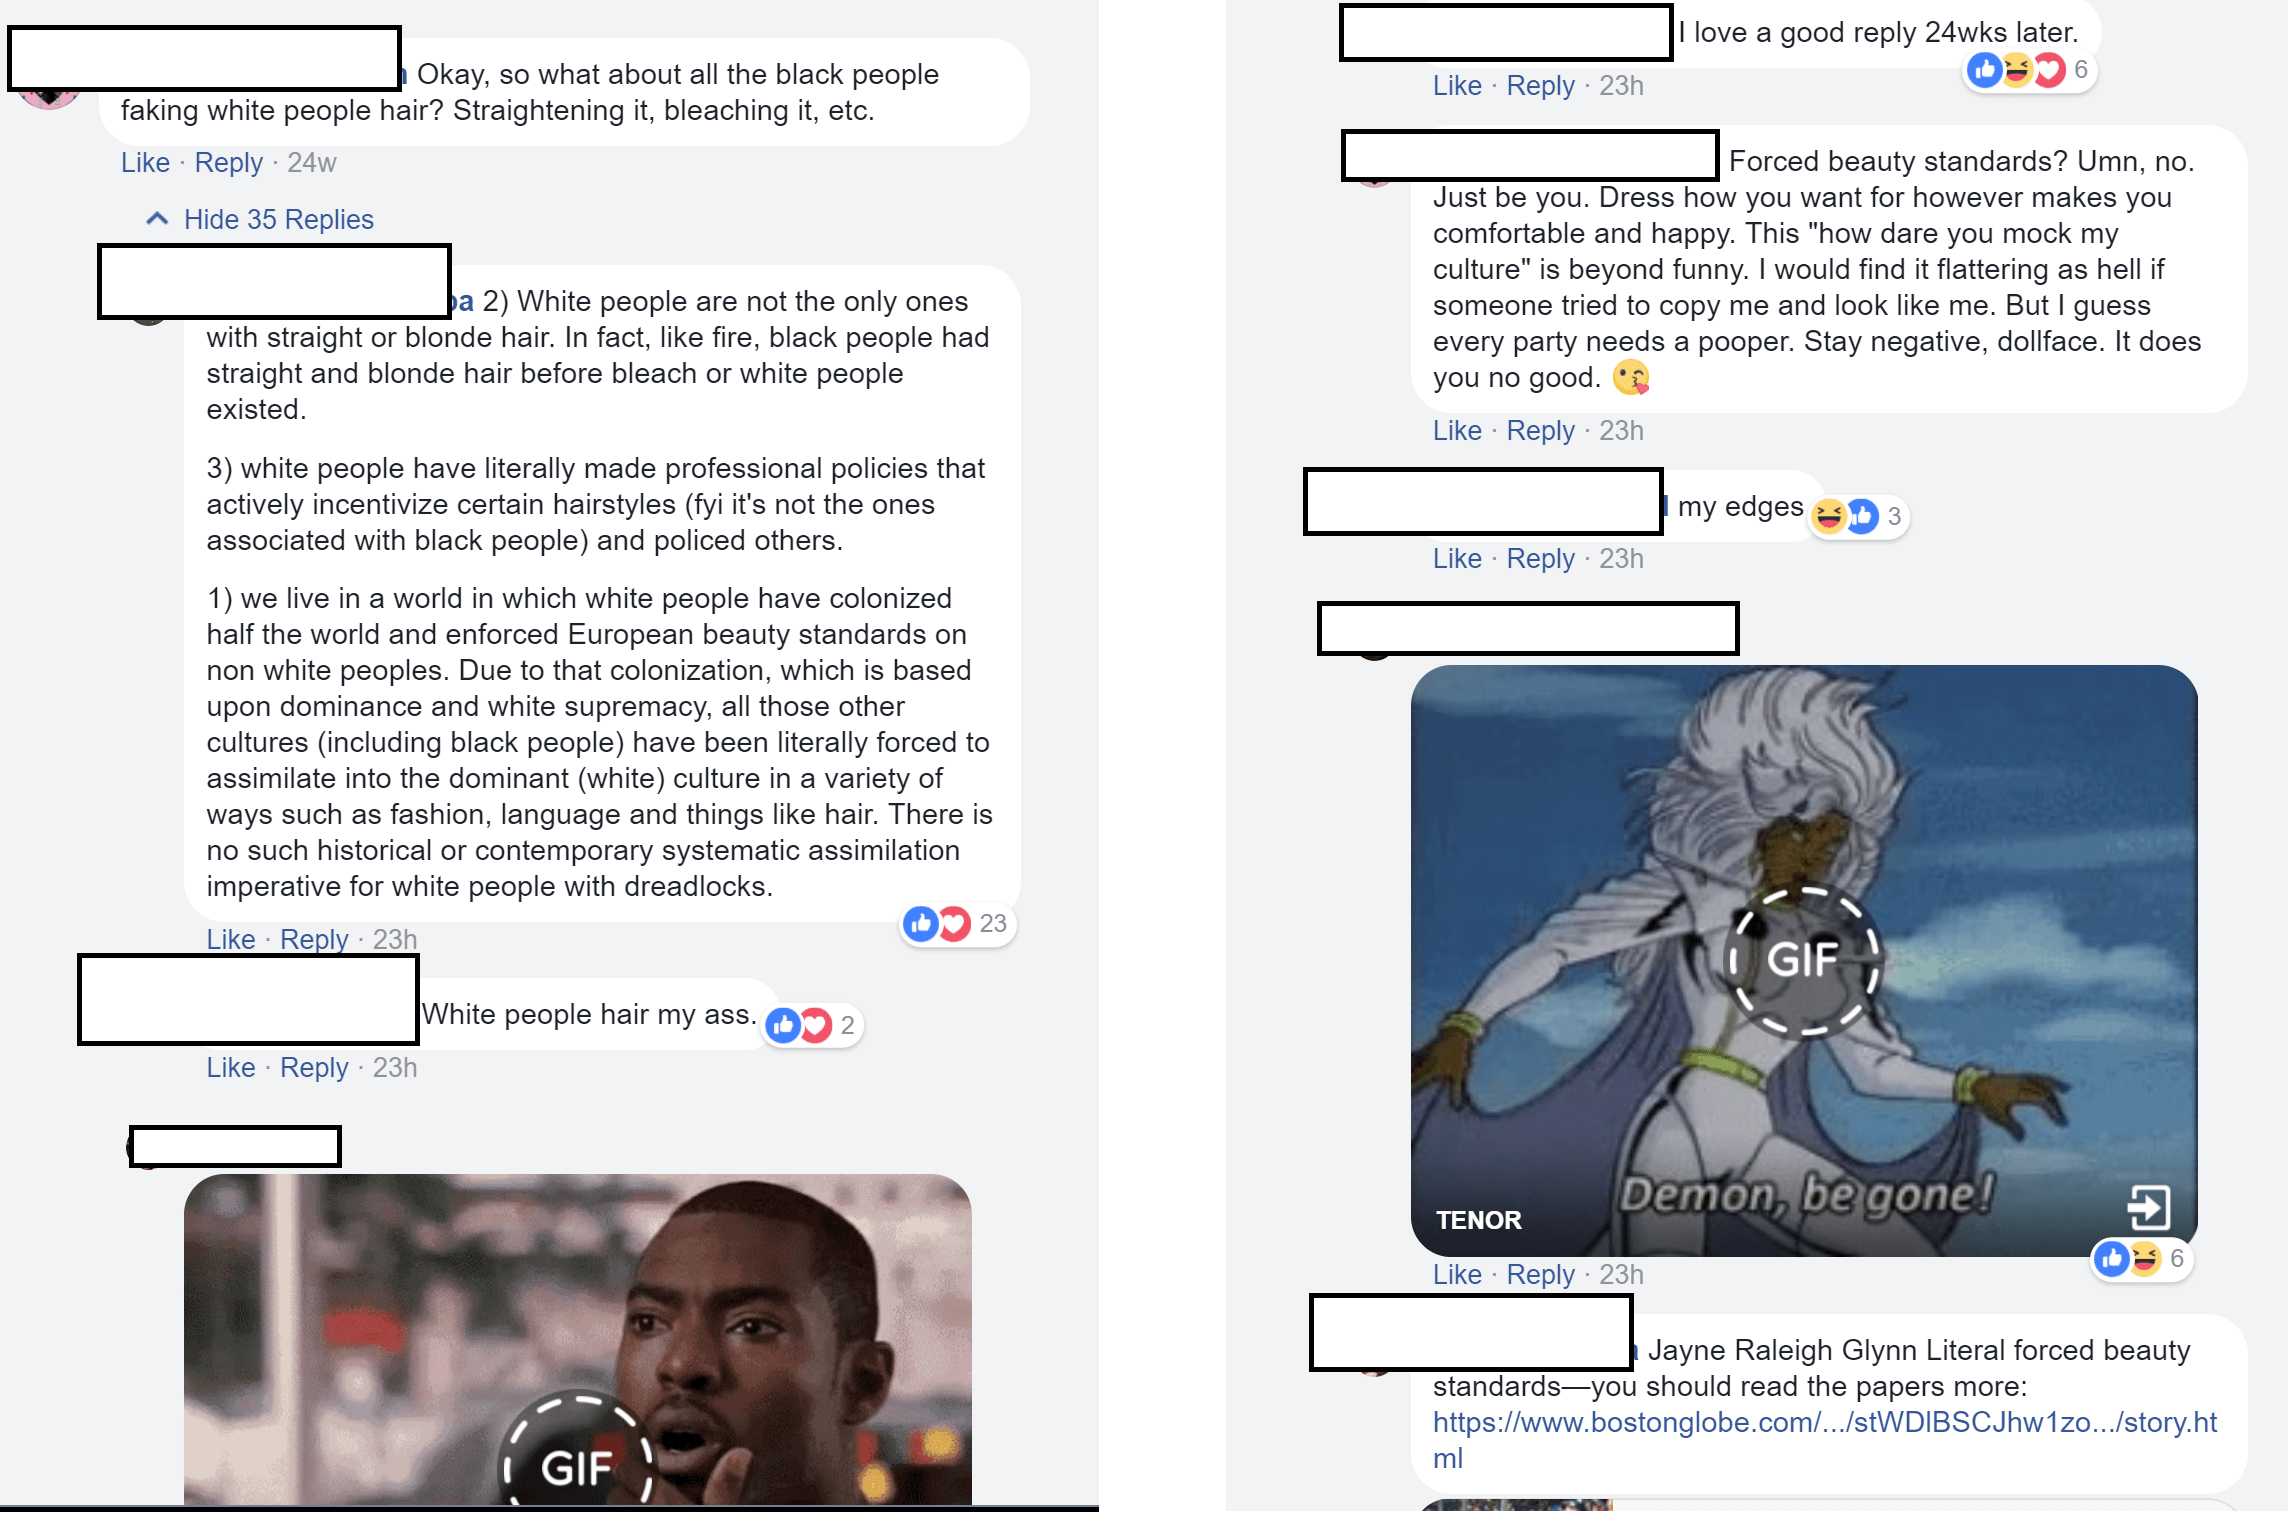The image size is (2288, 1519).
Task: Reply to the 'my edges' comment
Action: tap(1540, 558)
